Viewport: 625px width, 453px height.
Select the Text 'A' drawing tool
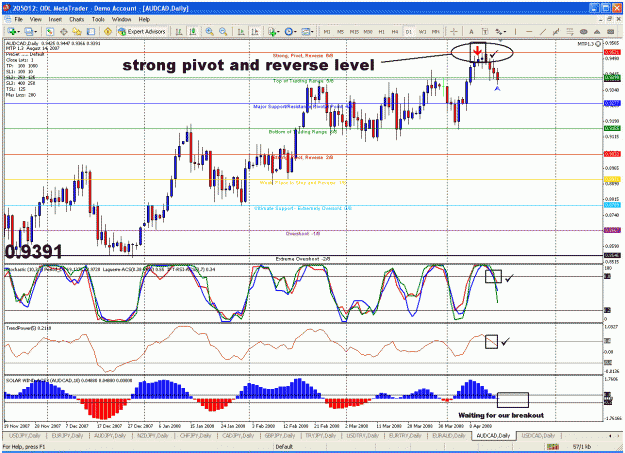click(471, 32)
